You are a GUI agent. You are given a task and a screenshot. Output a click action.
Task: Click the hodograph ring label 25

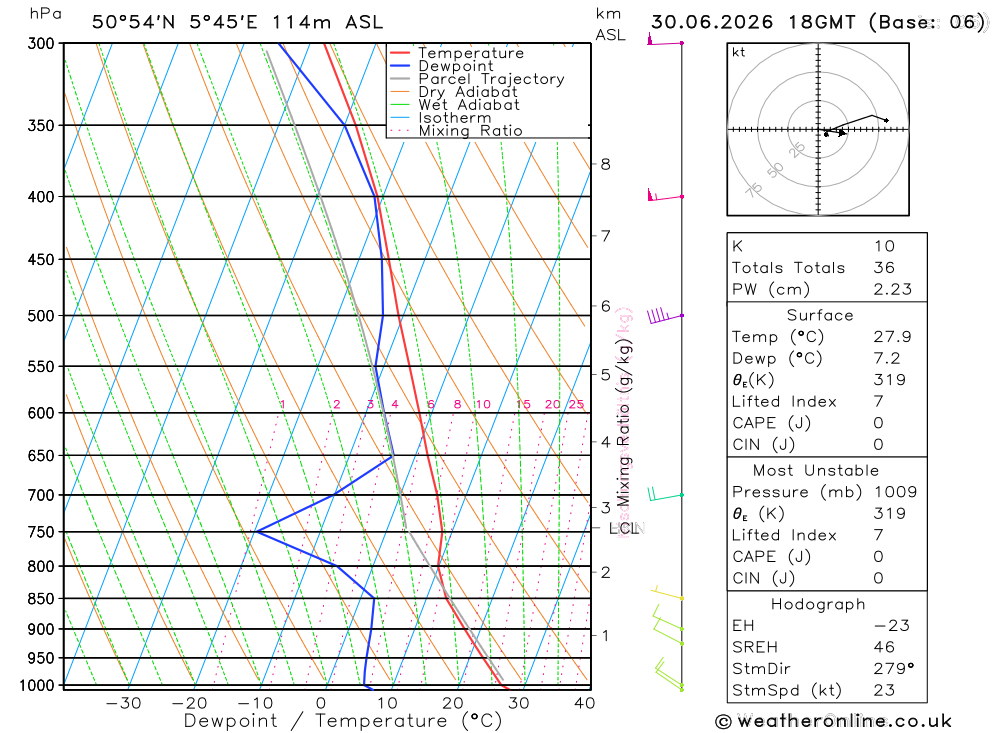tap(797, 150)
